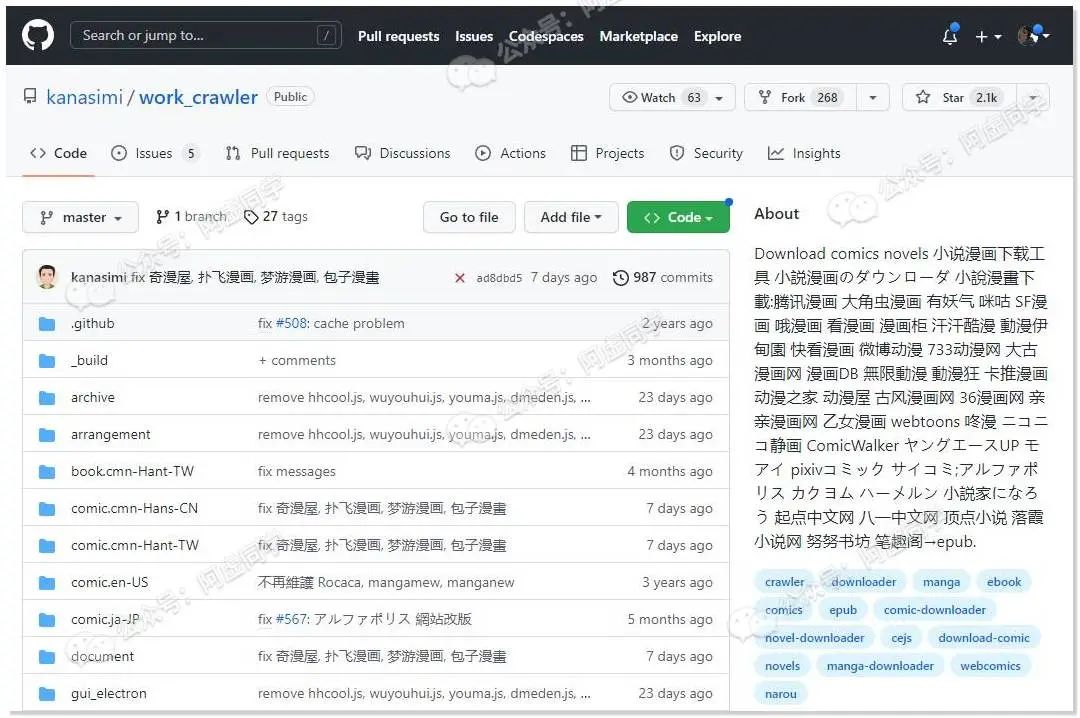Viewport: 1080px width, 718px height.
Task: Open the green Code clone dropdown
Action: click(x=678, y=217)
